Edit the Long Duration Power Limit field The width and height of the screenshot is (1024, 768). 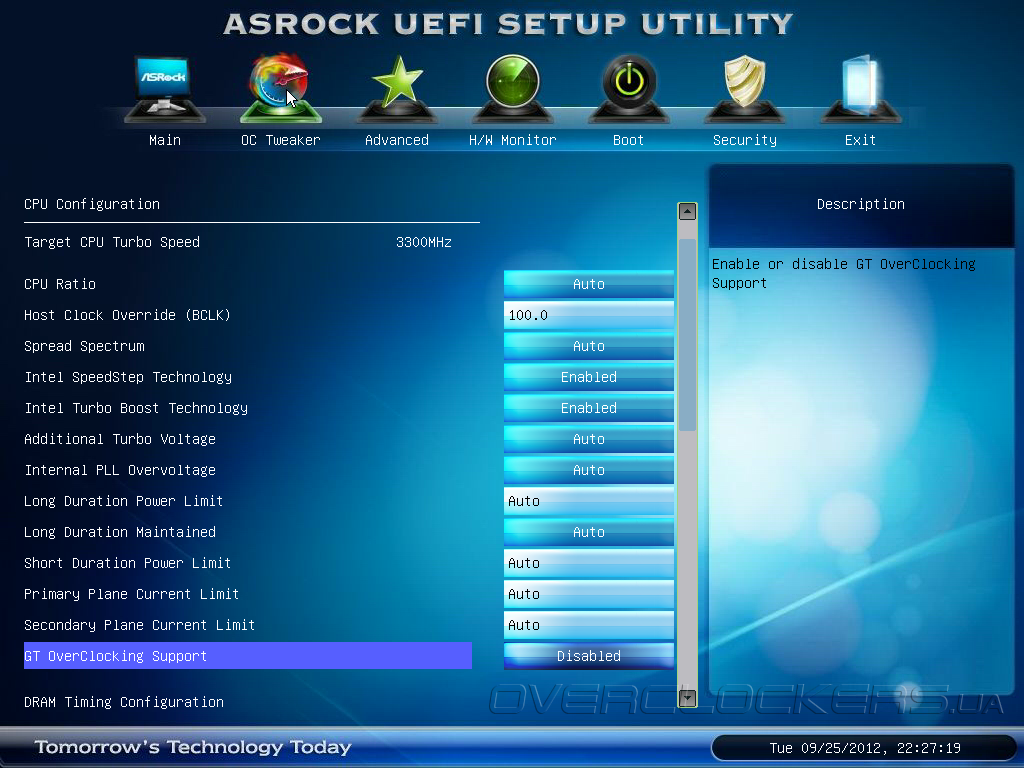[588, 501]
